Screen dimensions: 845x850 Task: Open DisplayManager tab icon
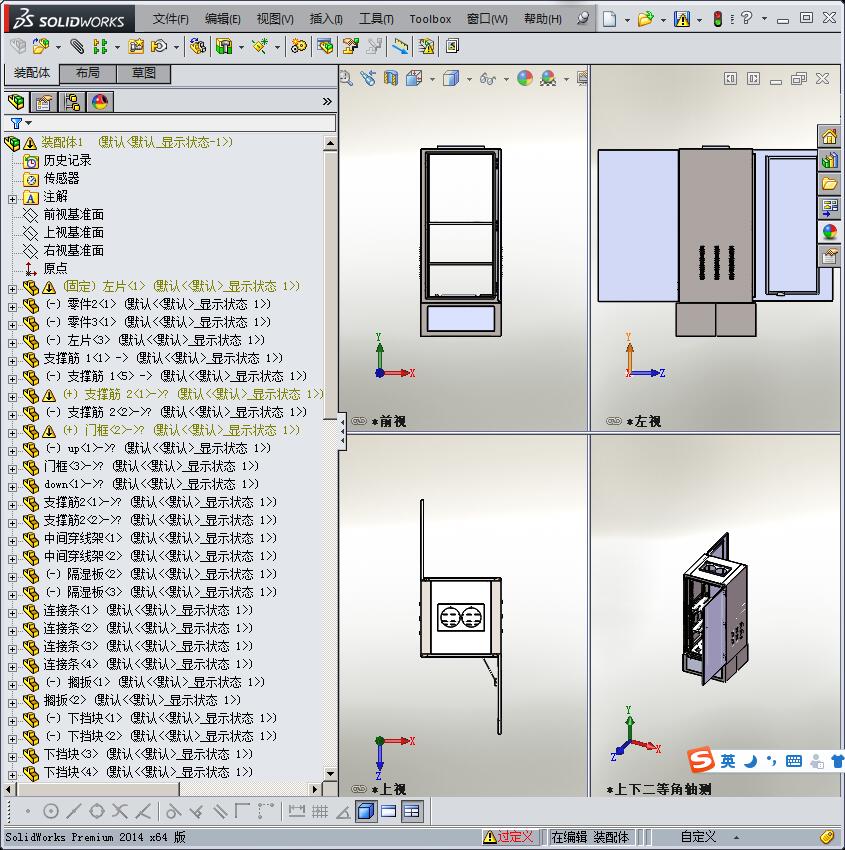click(x=100, y=102)
